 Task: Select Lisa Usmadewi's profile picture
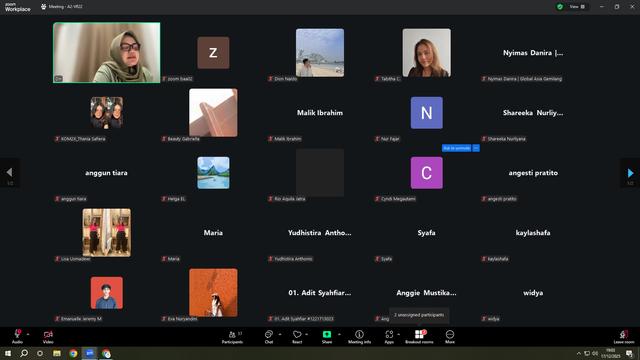(107, 233)
